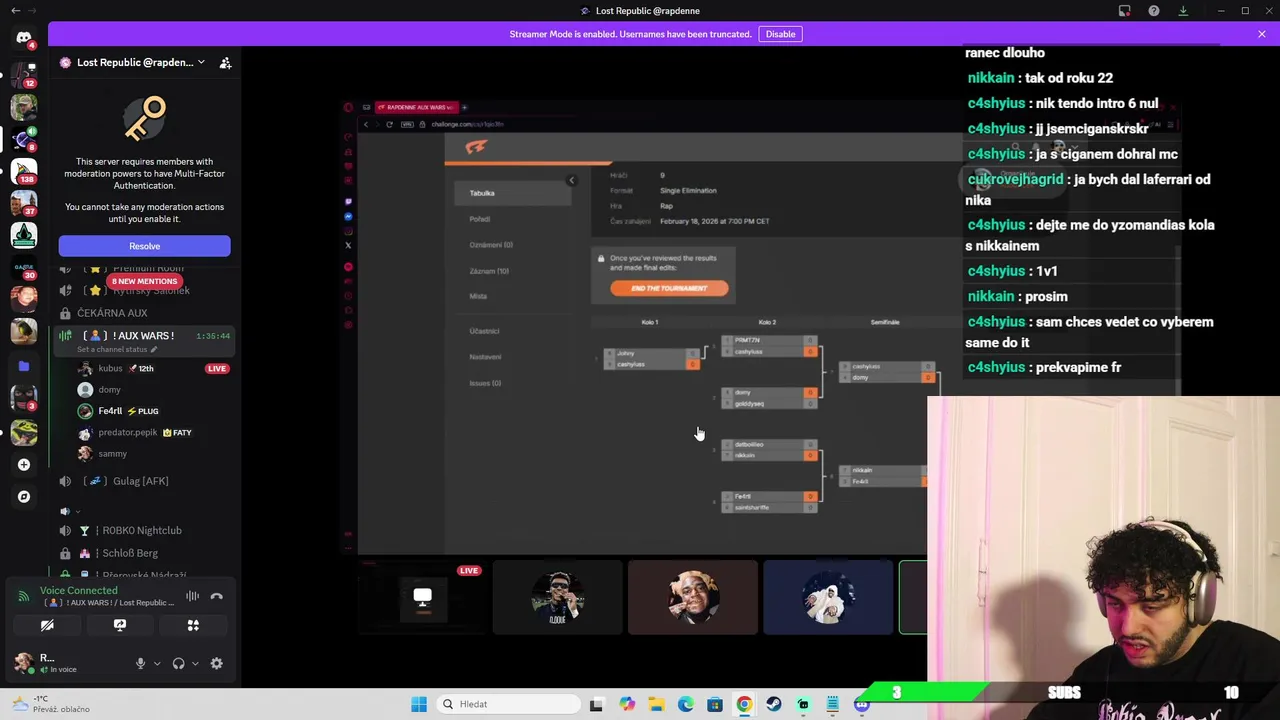Toggle screen share in voice panel
Image resolution: width=1280 pixels, height=720 pixels.
coord(120,625)
